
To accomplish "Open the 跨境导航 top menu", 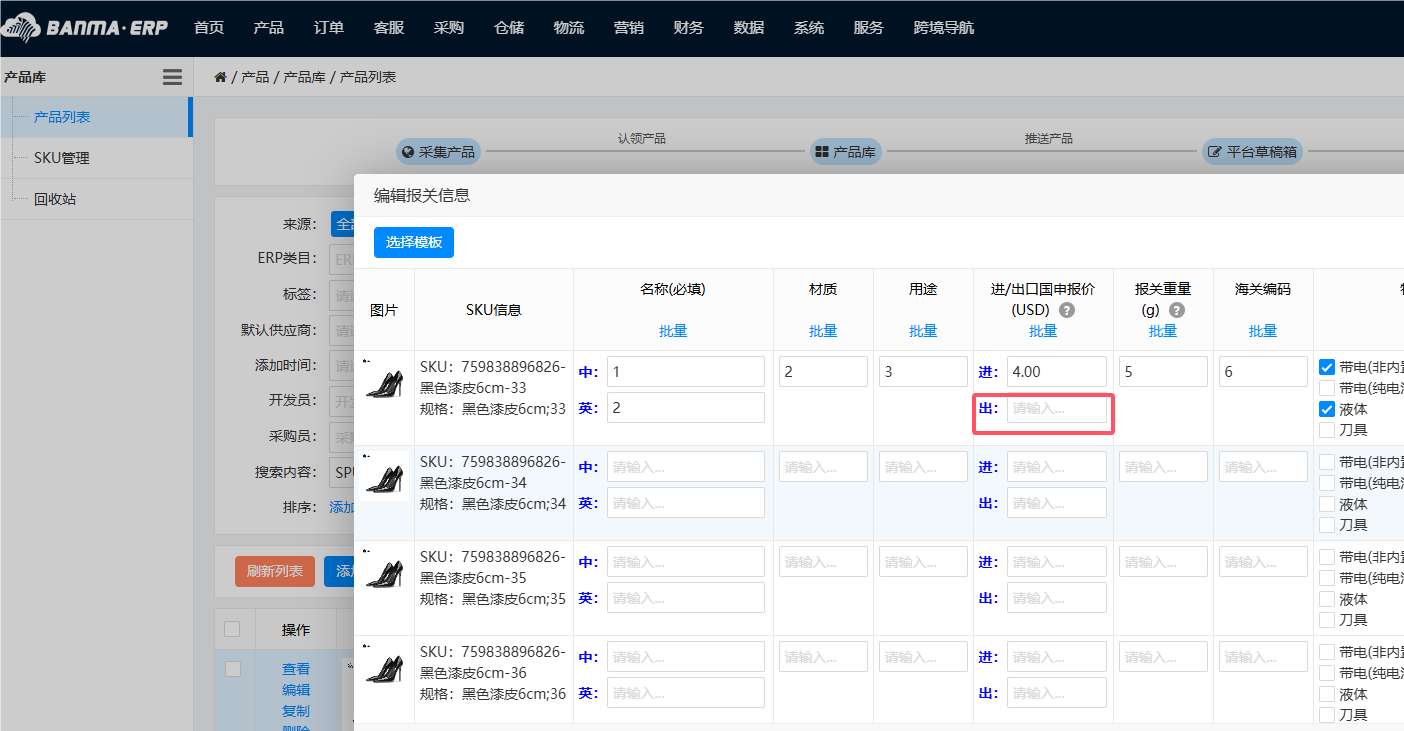I will click(x=943, y=28).
